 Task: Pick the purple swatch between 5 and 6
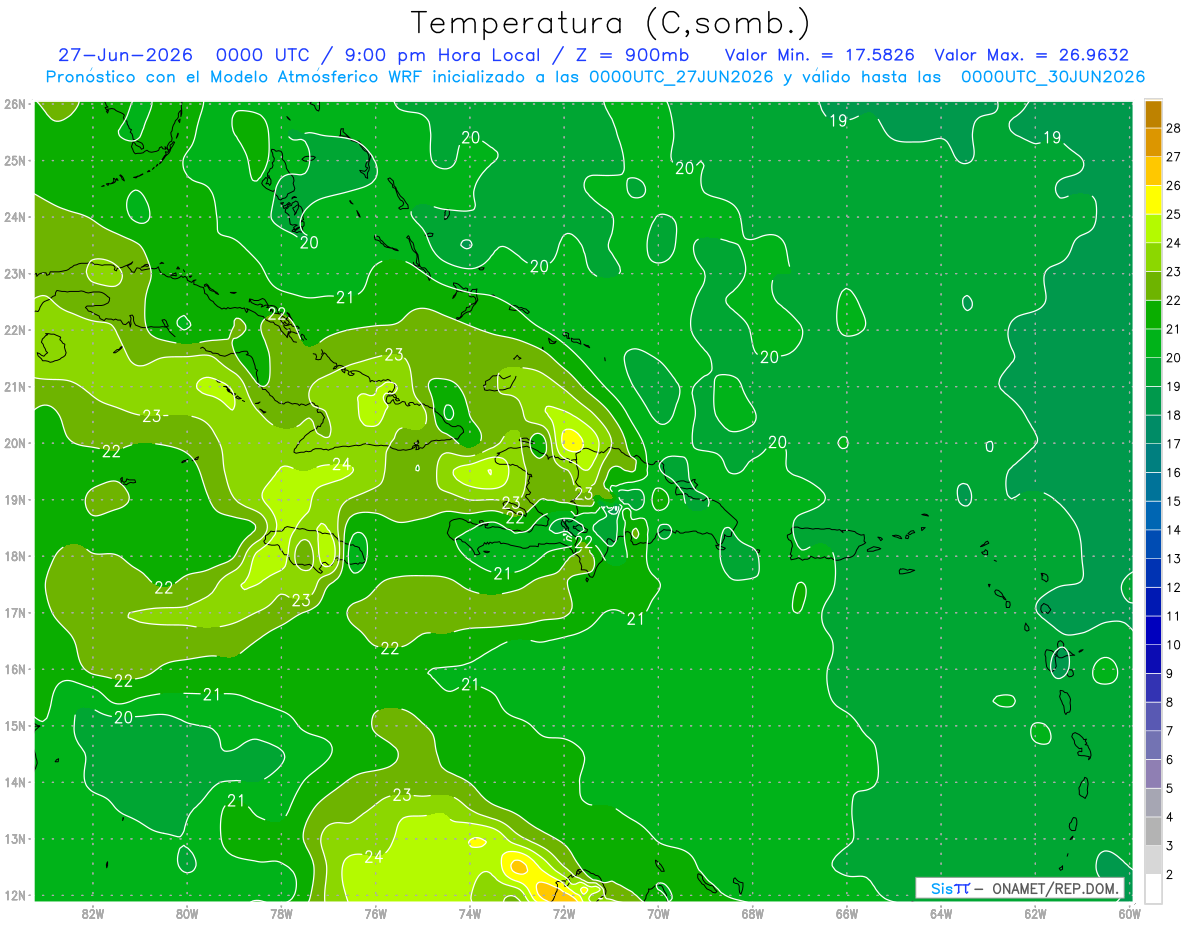1153,774
